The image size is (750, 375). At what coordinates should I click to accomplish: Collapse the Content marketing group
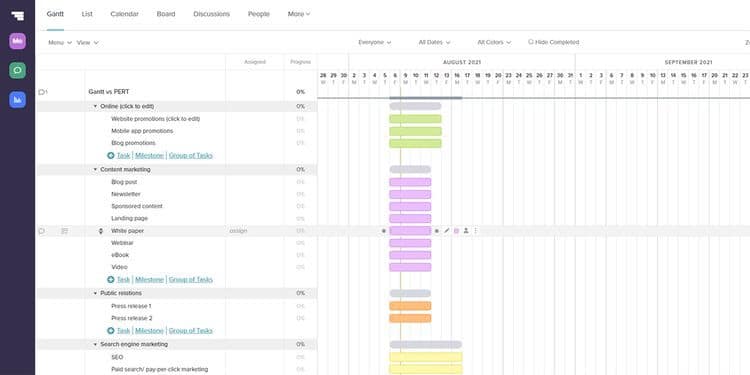pyautogui.click(x=95, y=169)
